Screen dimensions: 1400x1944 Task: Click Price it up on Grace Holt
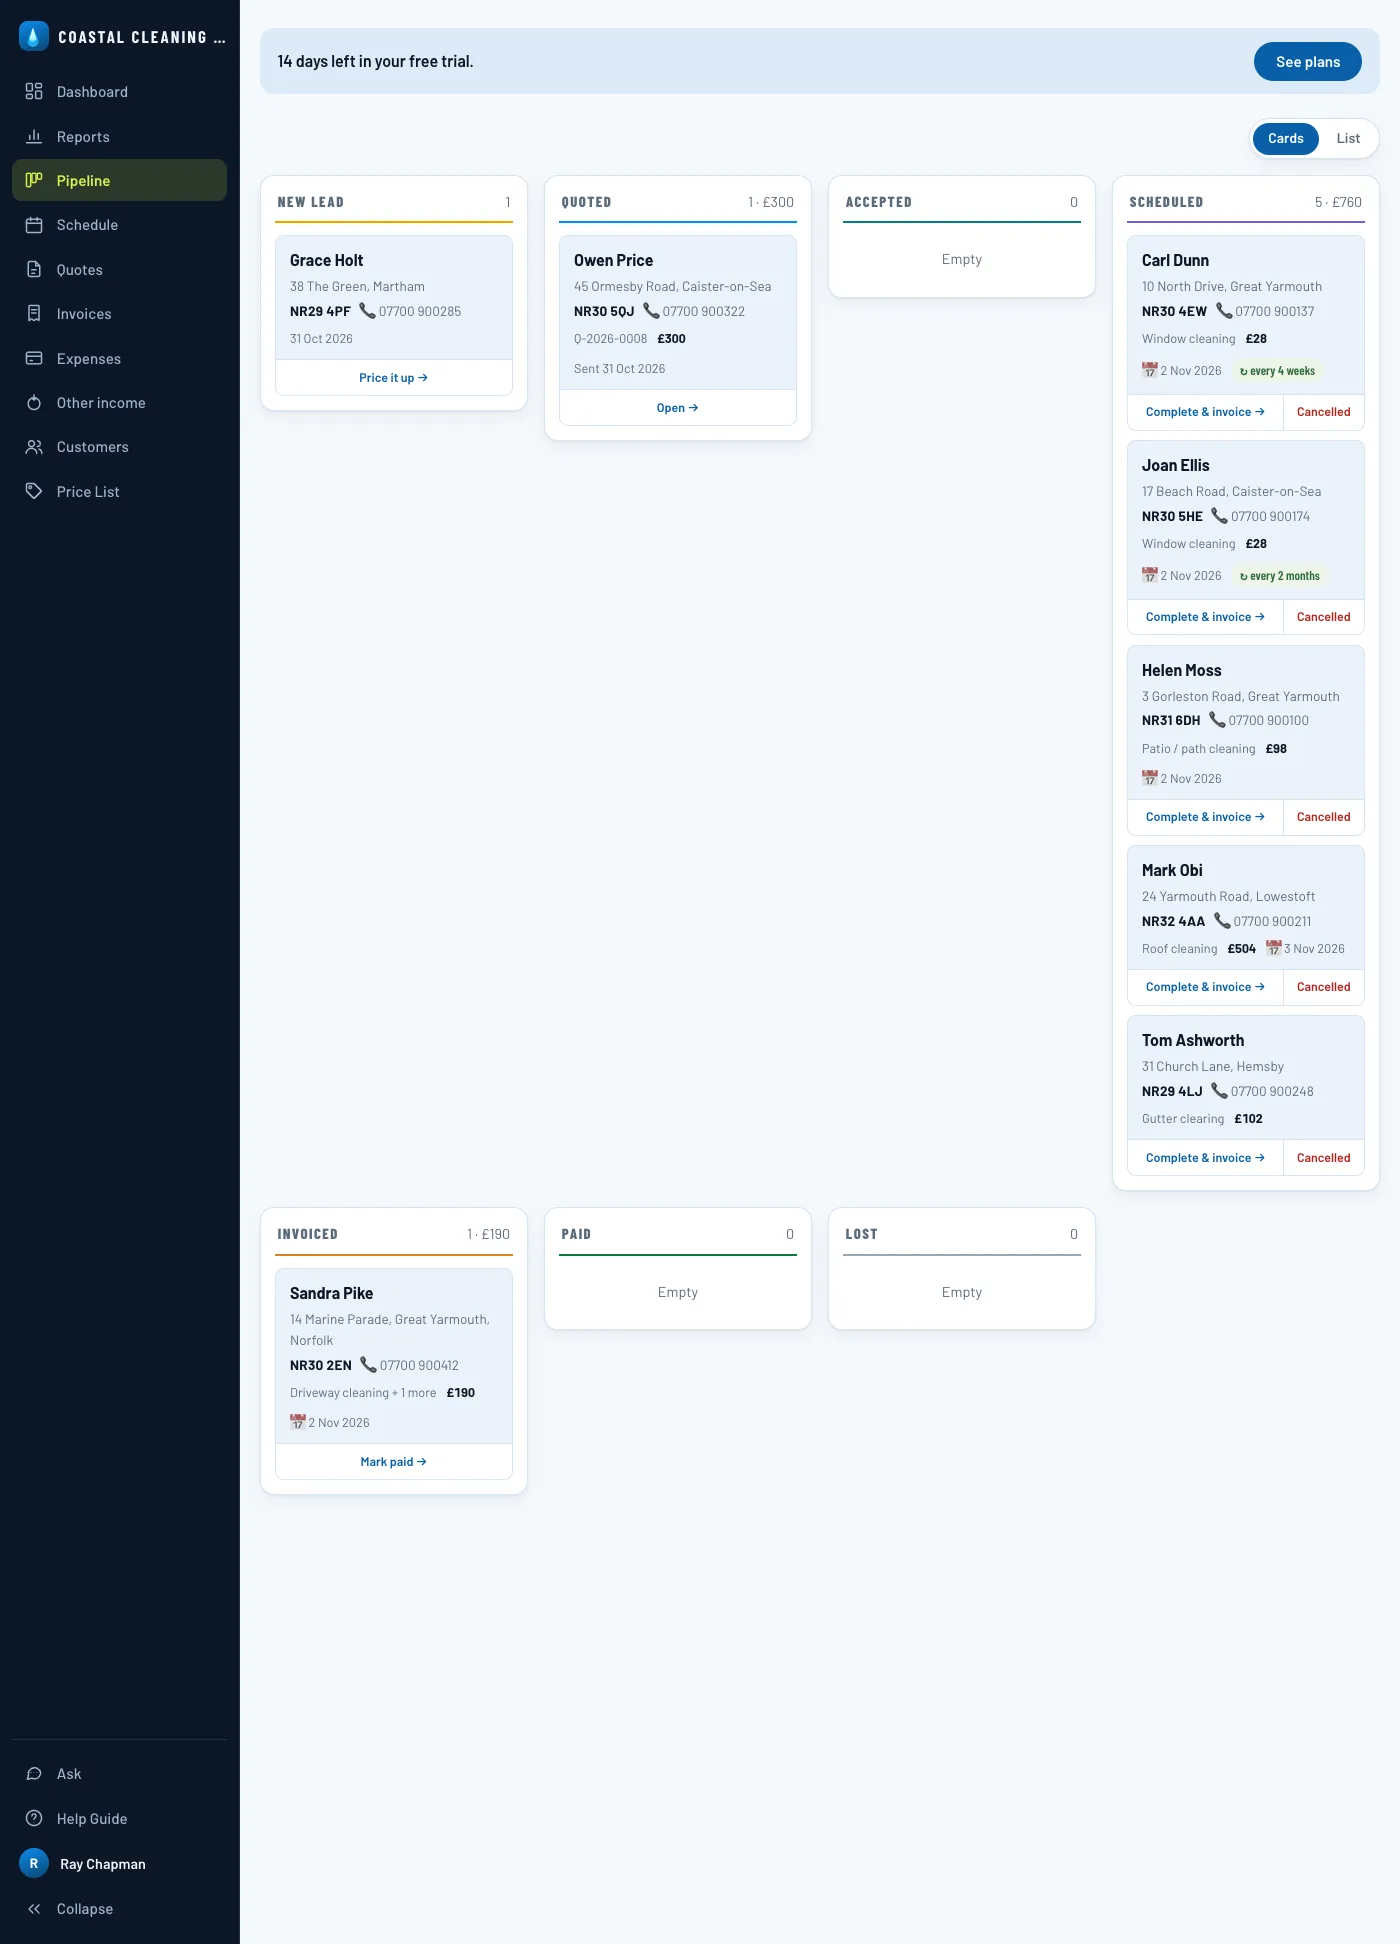tap(394, 378)
